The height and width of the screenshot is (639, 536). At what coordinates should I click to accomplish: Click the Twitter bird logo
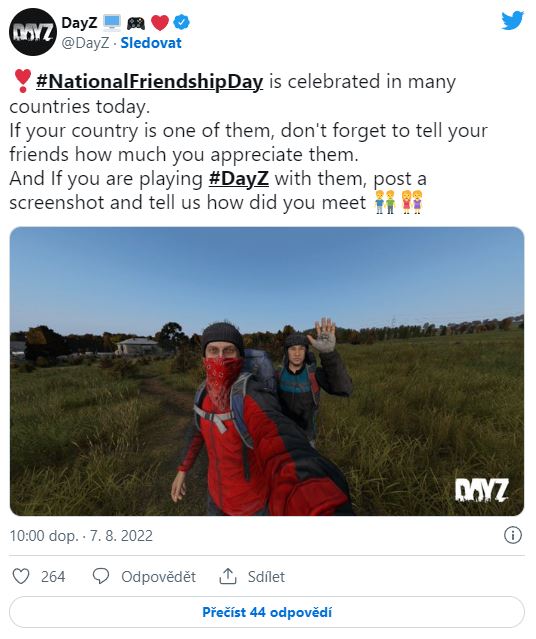tap(513, 20)
